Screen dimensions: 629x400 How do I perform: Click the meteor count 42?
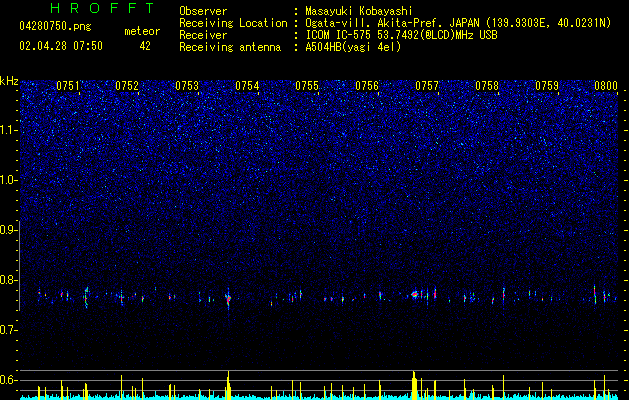(145, 46)
